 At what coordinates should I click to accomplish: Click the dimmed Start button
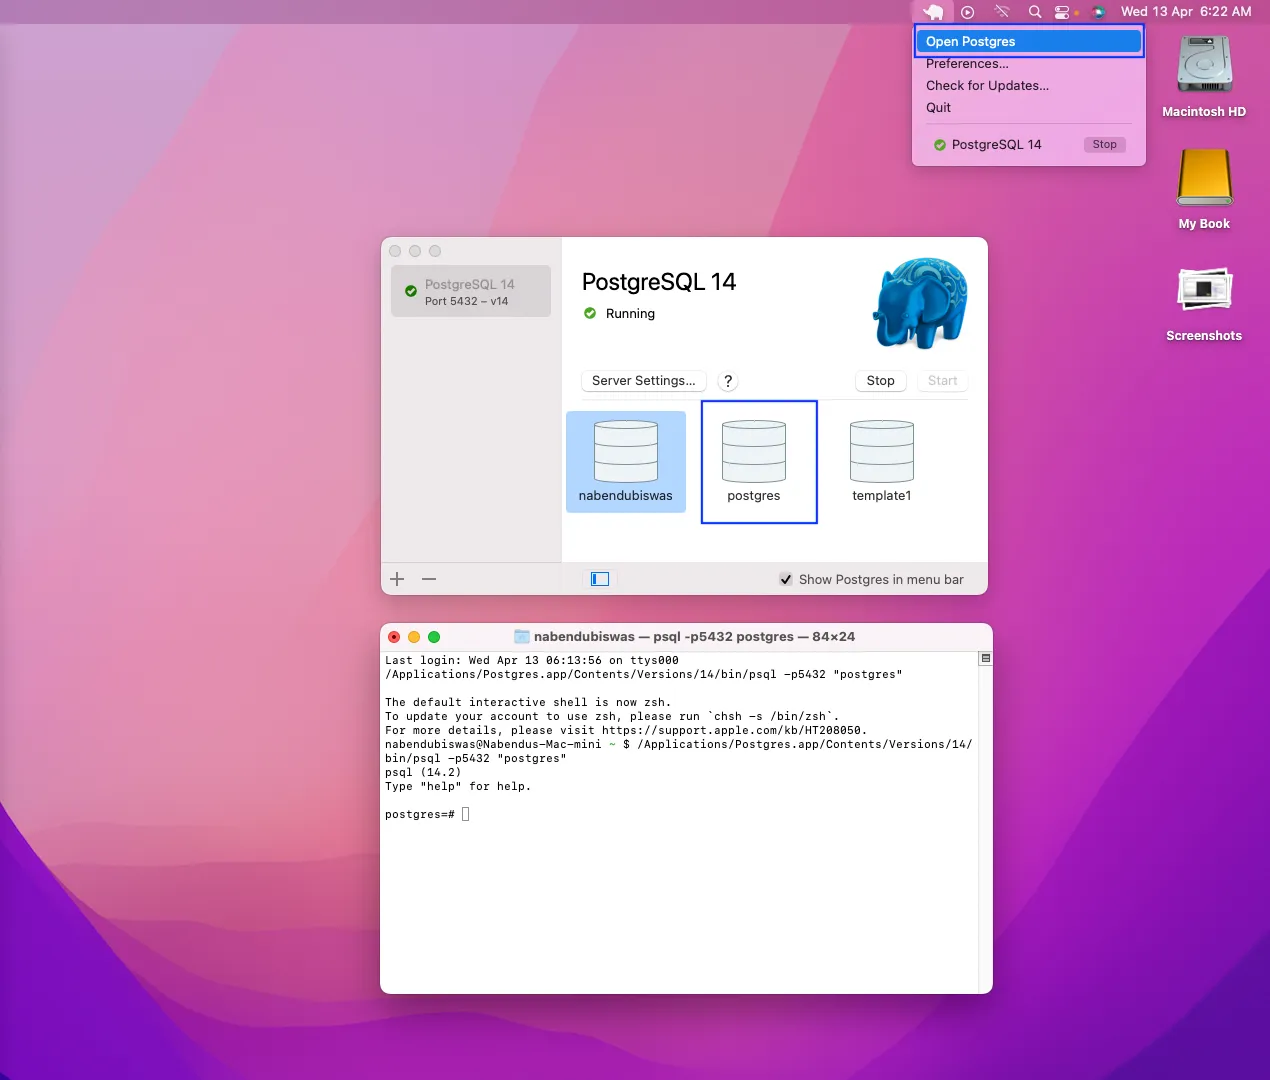942,380
